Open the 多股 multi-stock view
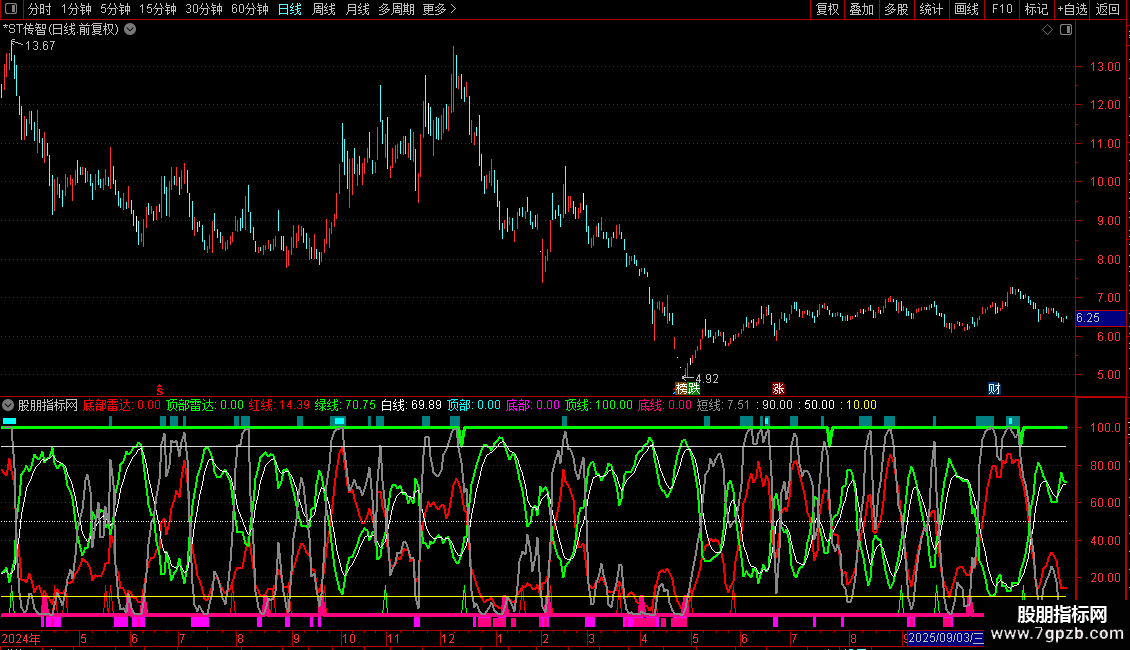Image resolution: width=1130 pixels, height=650 pixels. (897, 9)
